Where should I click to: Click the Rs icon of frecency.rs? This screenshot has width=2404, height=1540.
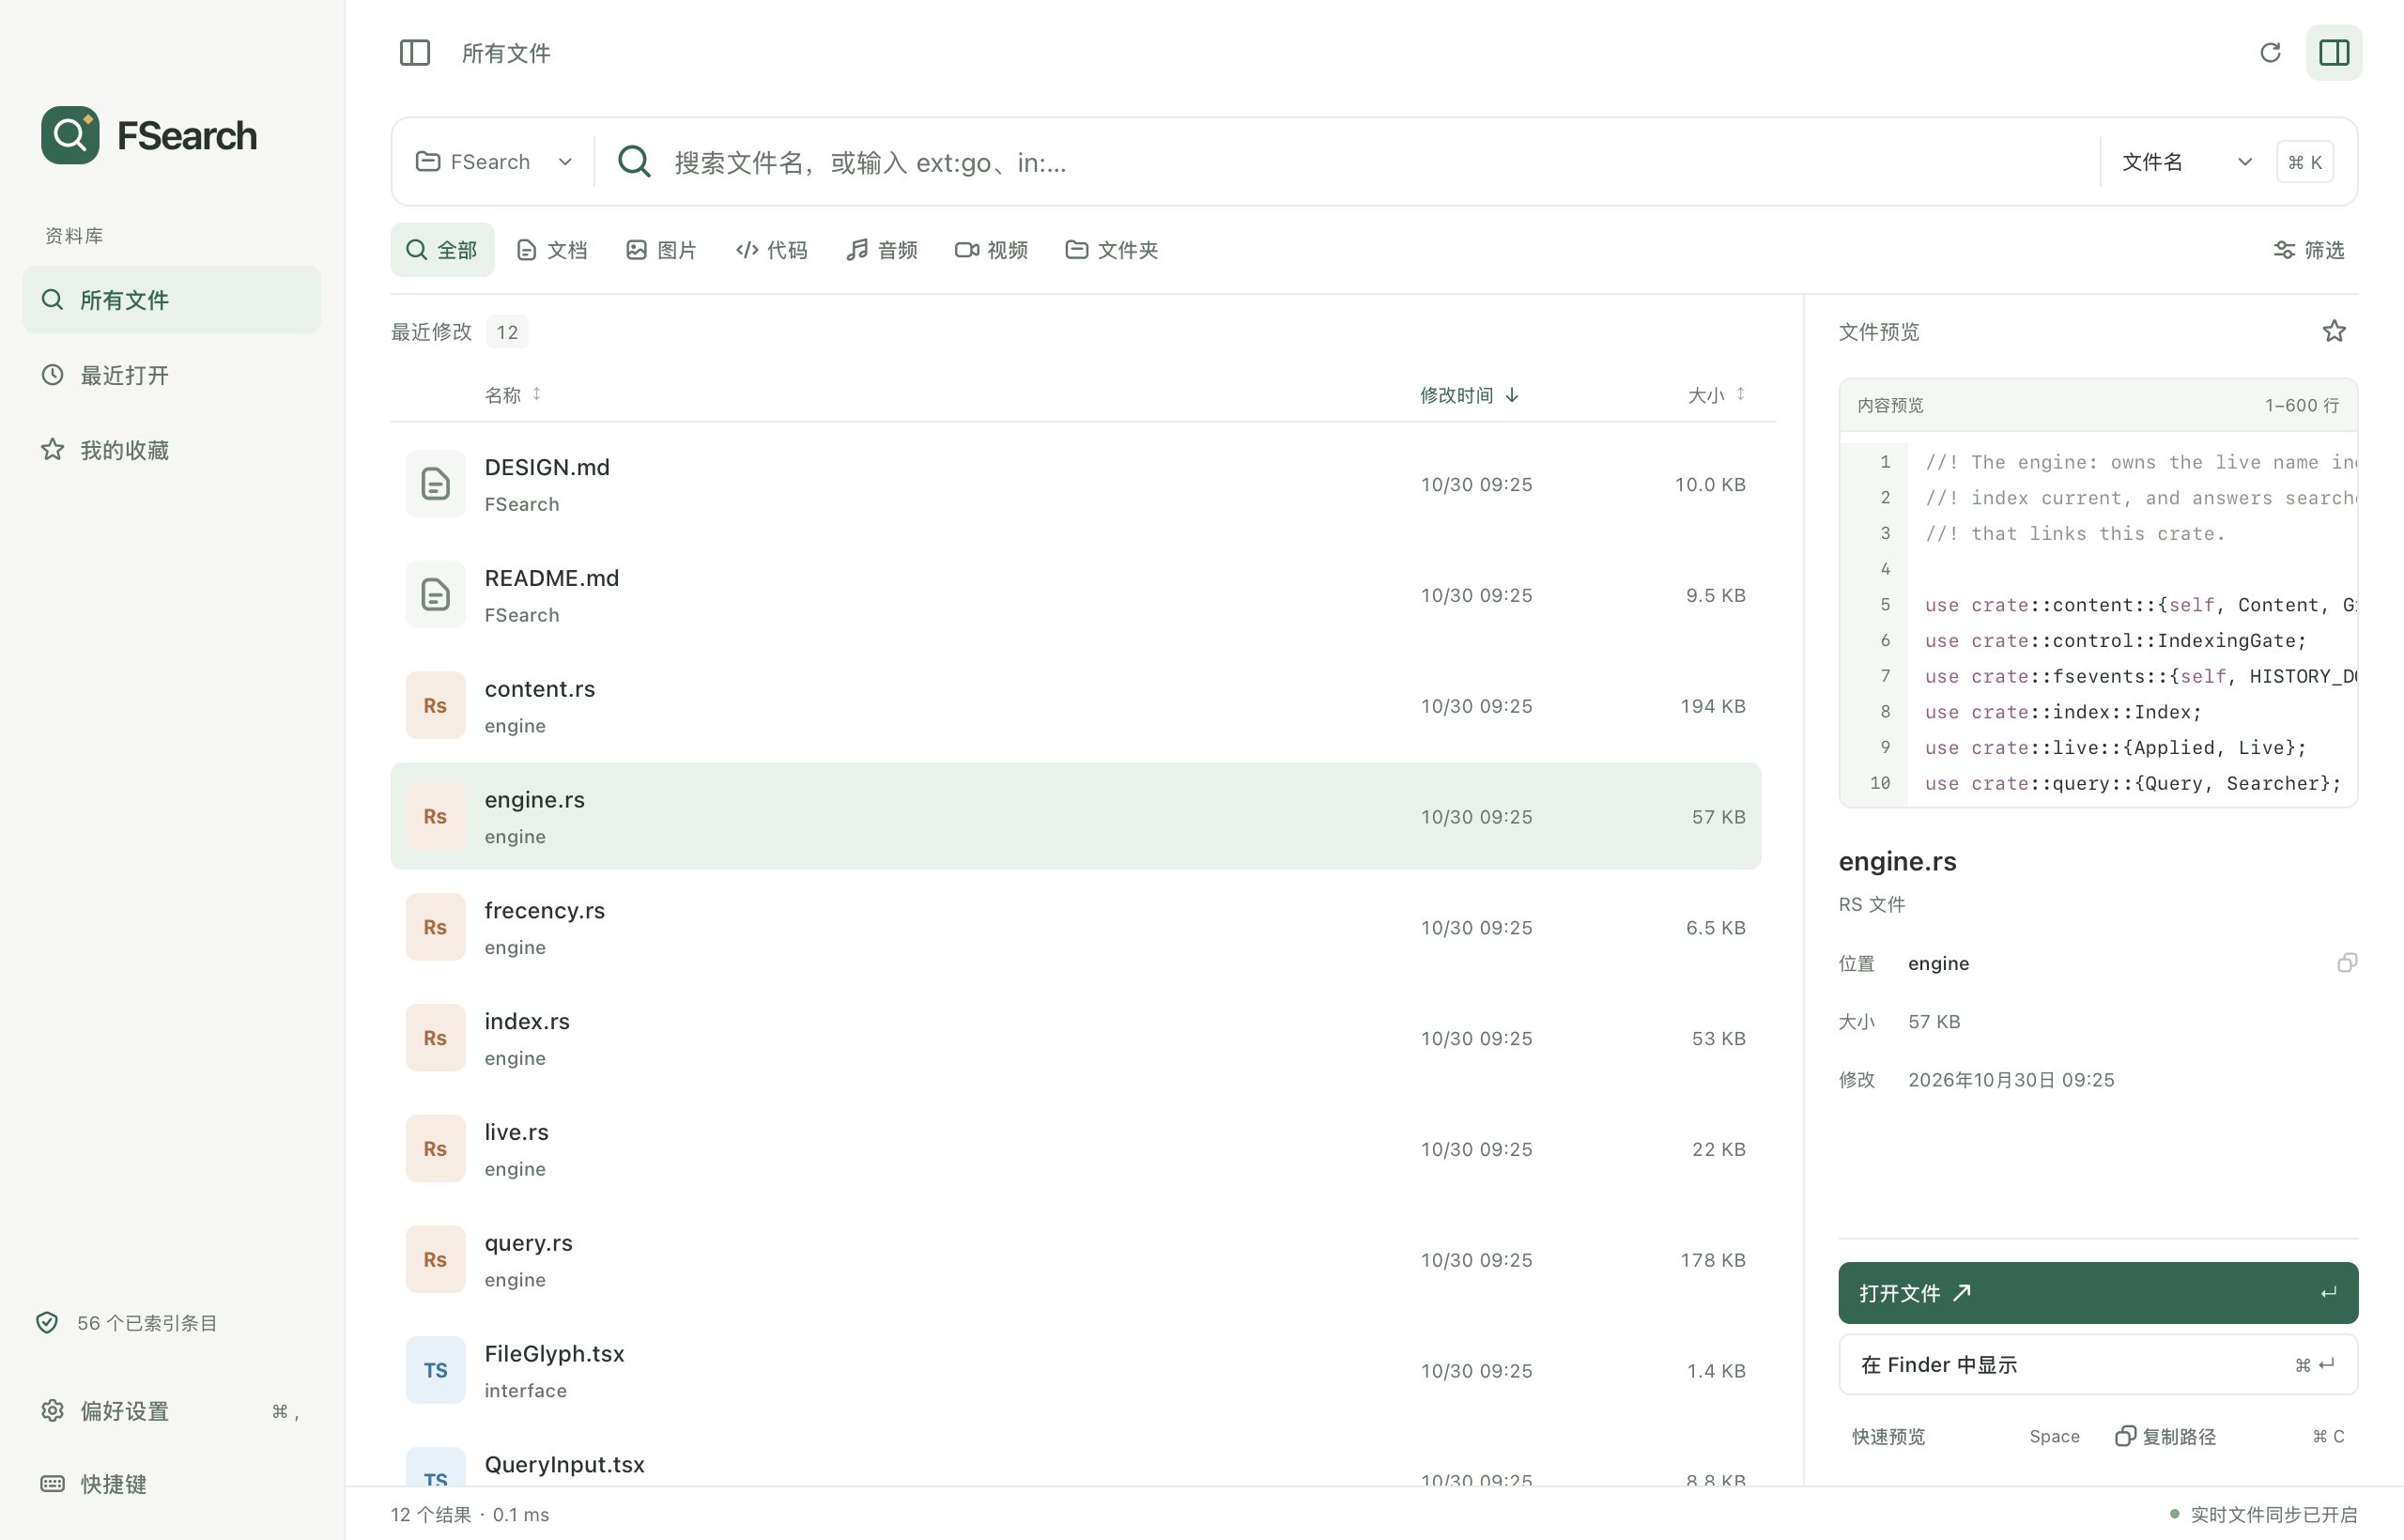(x=435, y=927)
